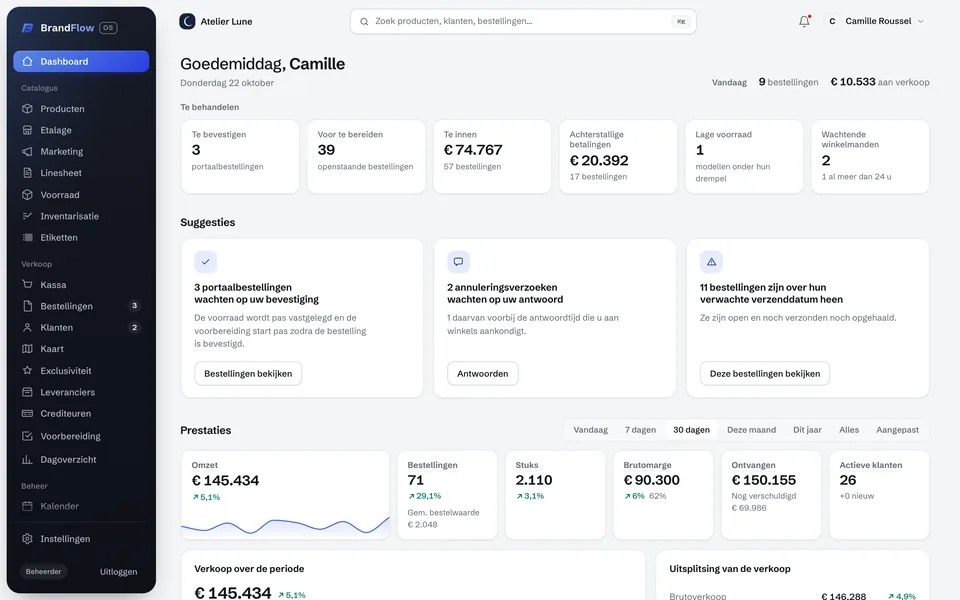Expand the Camille Roussel account menu chevron
Screen dimensions: 960x600
click(921, 21)
